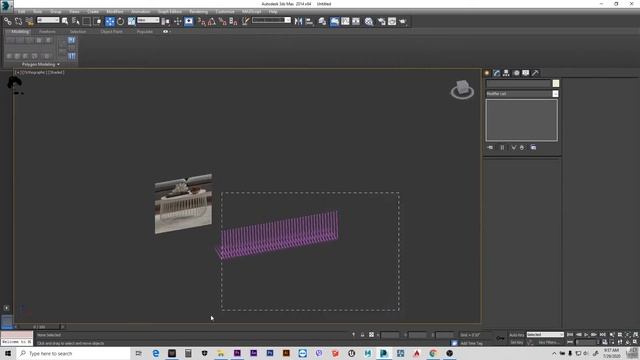Toggle the Auto Key button
This screenshot has height=360, width=640.
(x=516, y=335)
